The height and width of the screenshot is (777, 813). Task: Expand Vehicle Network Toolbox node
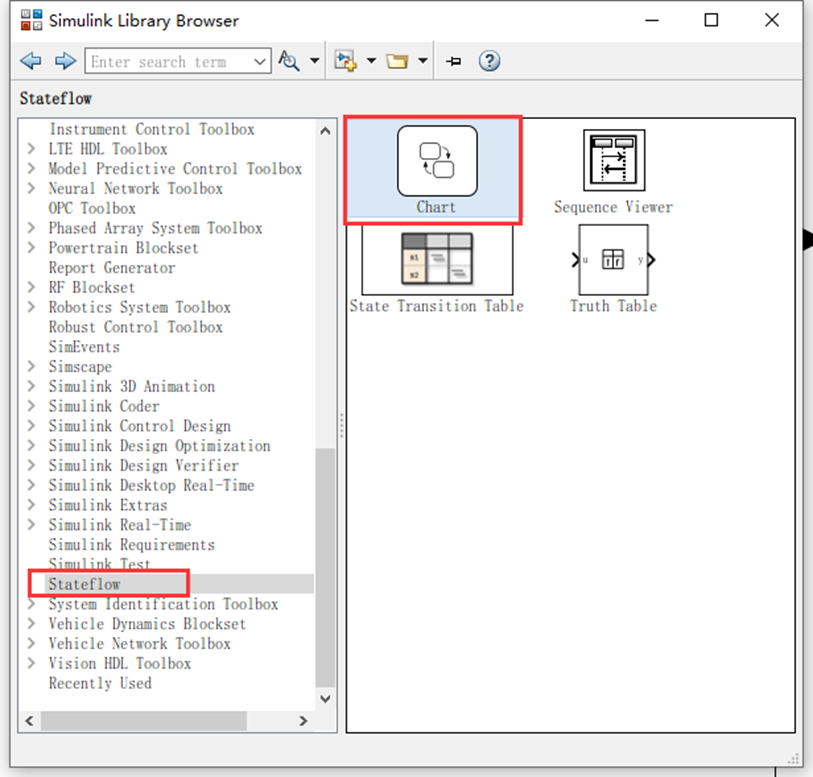pyautogui.click(x=32, y=643)
